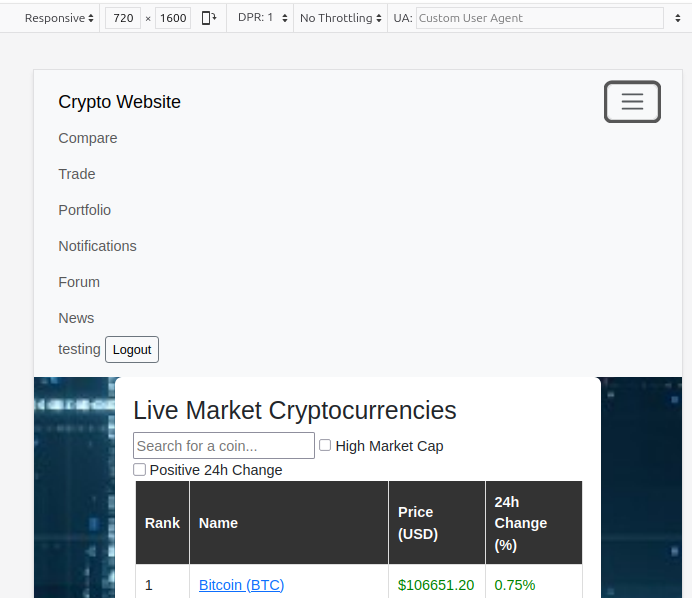Check the Positive 24h Change filter
The height and width of the screenshot is (598, 692).
140,469
